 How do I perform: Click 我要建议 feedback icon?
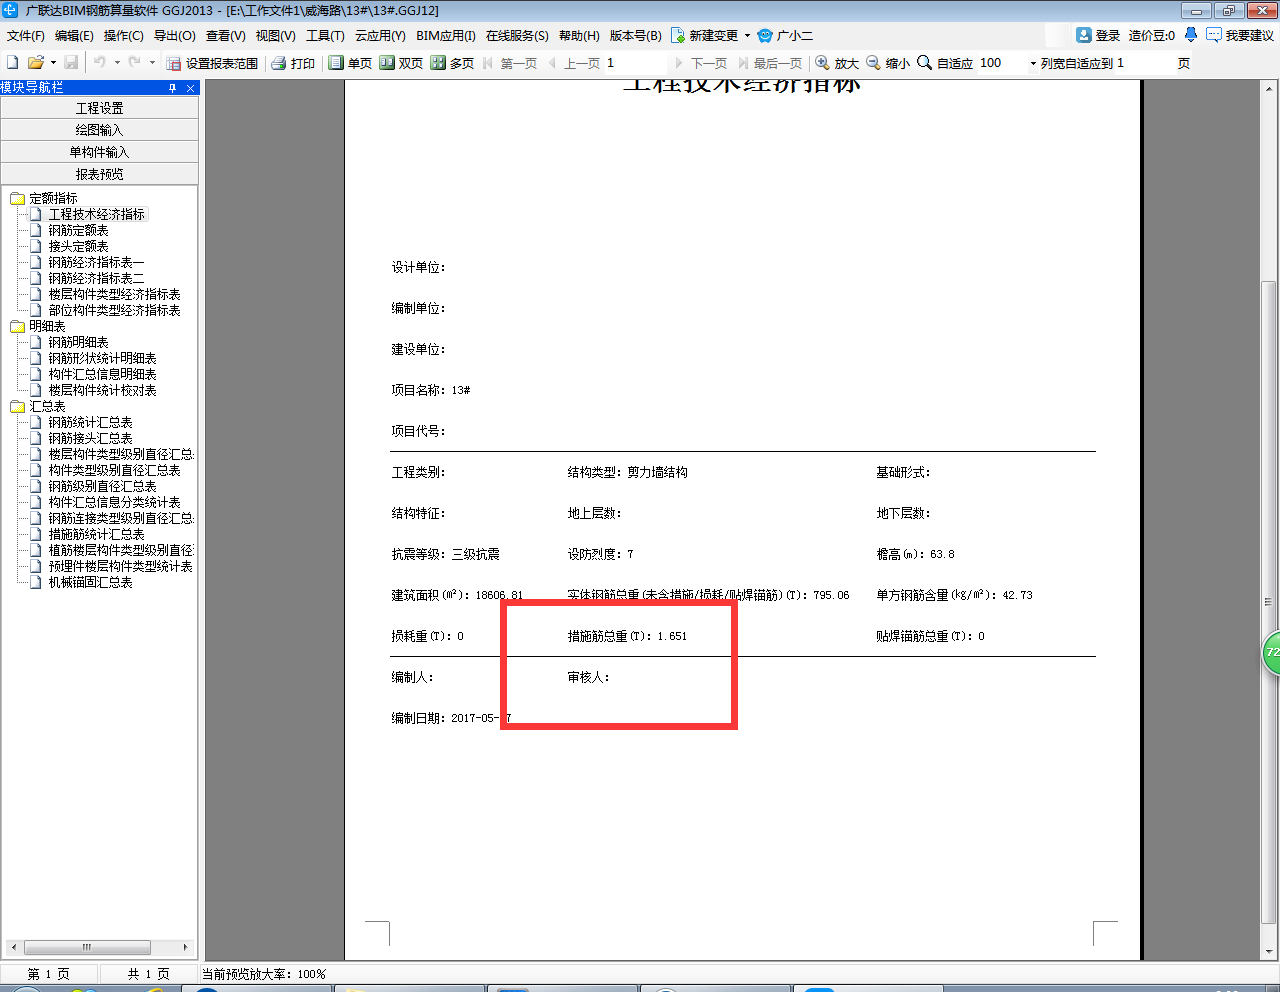click(x=1214, y=35)
